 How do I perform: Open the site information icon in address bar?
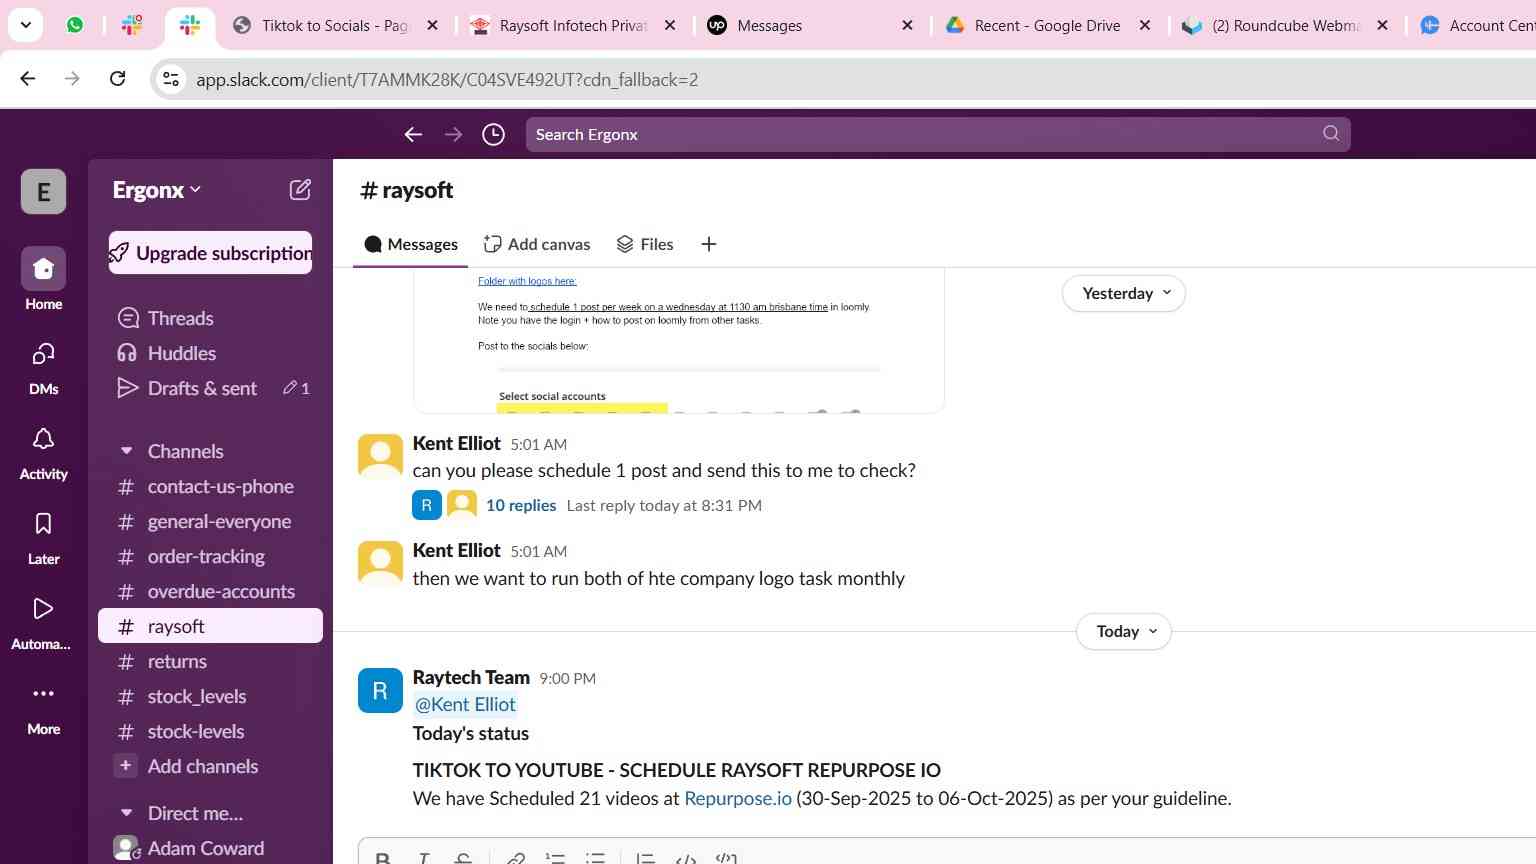pos(171,79)
